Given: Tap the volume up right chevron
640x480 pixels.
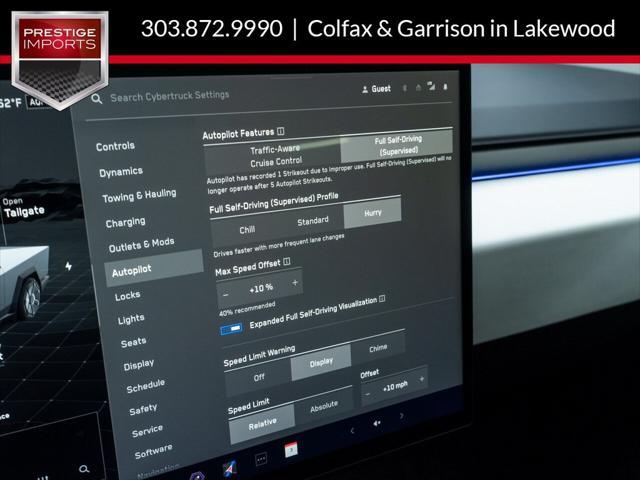Looking at the screenshot, I should click(x=402, y=416).
